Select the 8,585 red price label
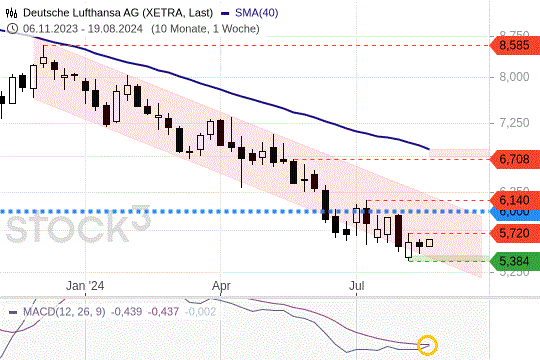This screenshot has height=360, width=540. (514, 45)
